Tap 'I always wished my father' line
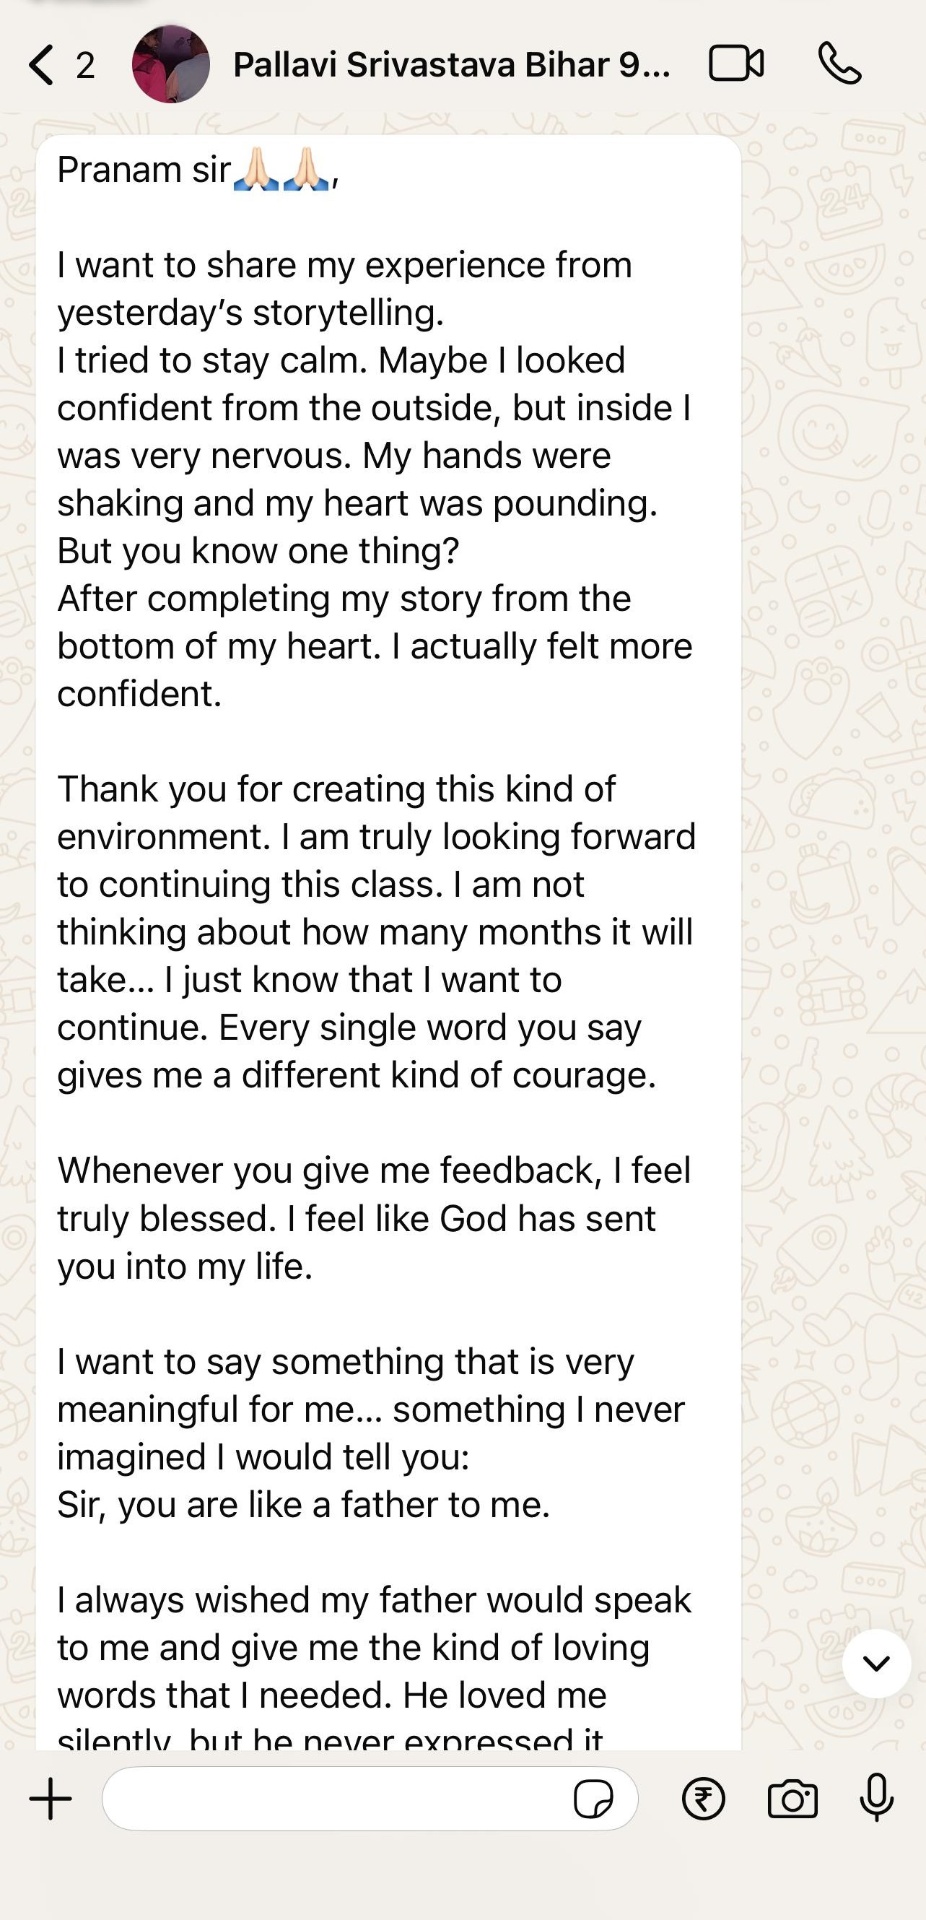 (373, 1600)
